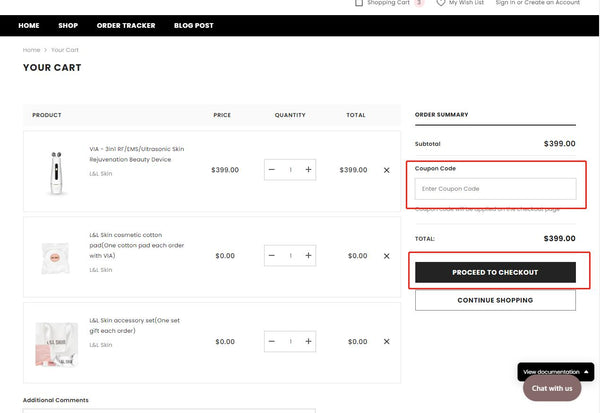Open Blog Post from navigation bar
This screenshot has height=413, width=600.
[x=194, y=25]
